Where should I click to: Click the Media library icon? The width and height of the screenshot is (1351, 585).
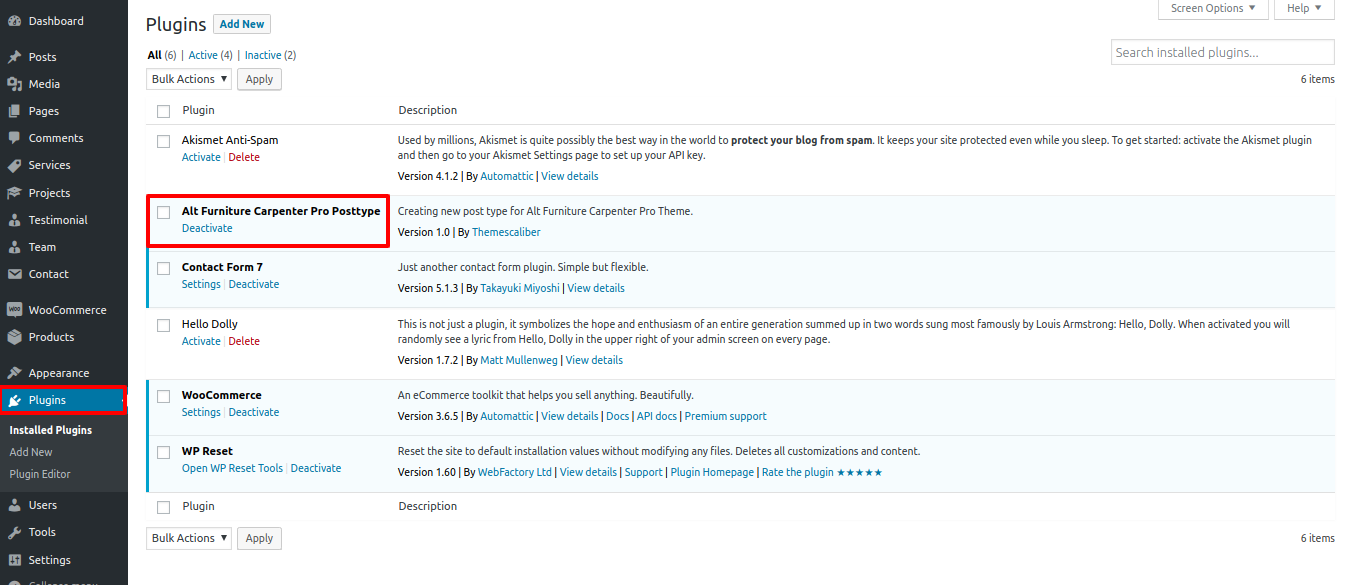[x=14, y=84]
